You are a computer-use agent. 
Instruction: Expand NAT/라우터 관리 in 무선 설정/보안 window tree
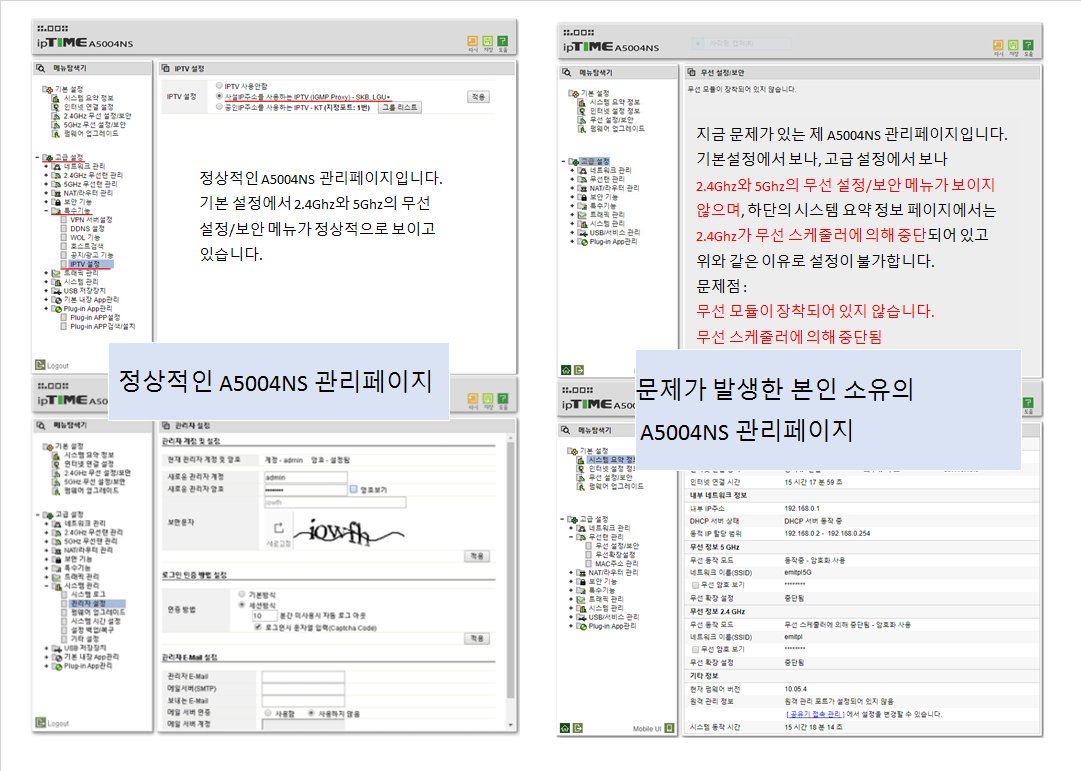click(x=572, y=188)
